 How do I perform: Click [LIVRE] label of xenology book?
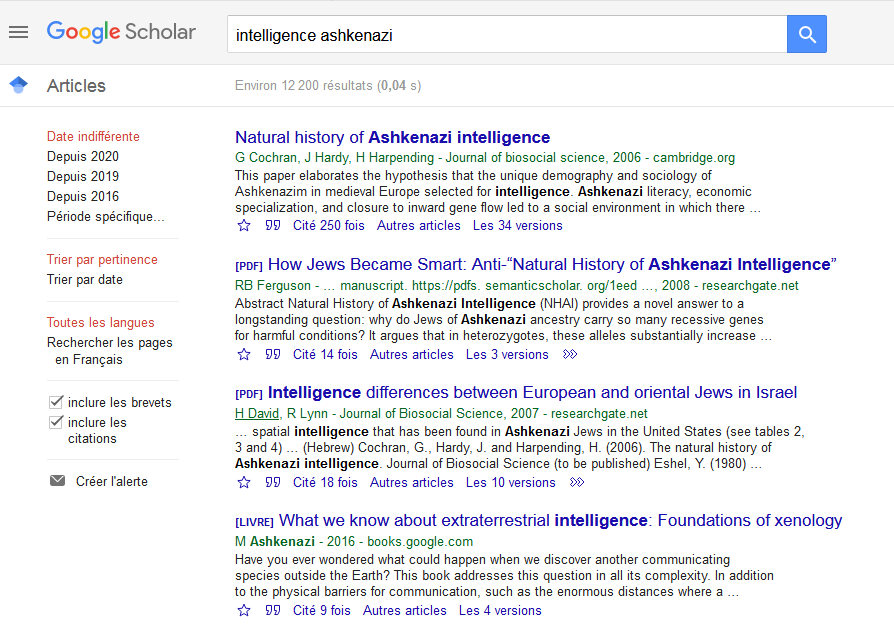(x=254, y=522)
